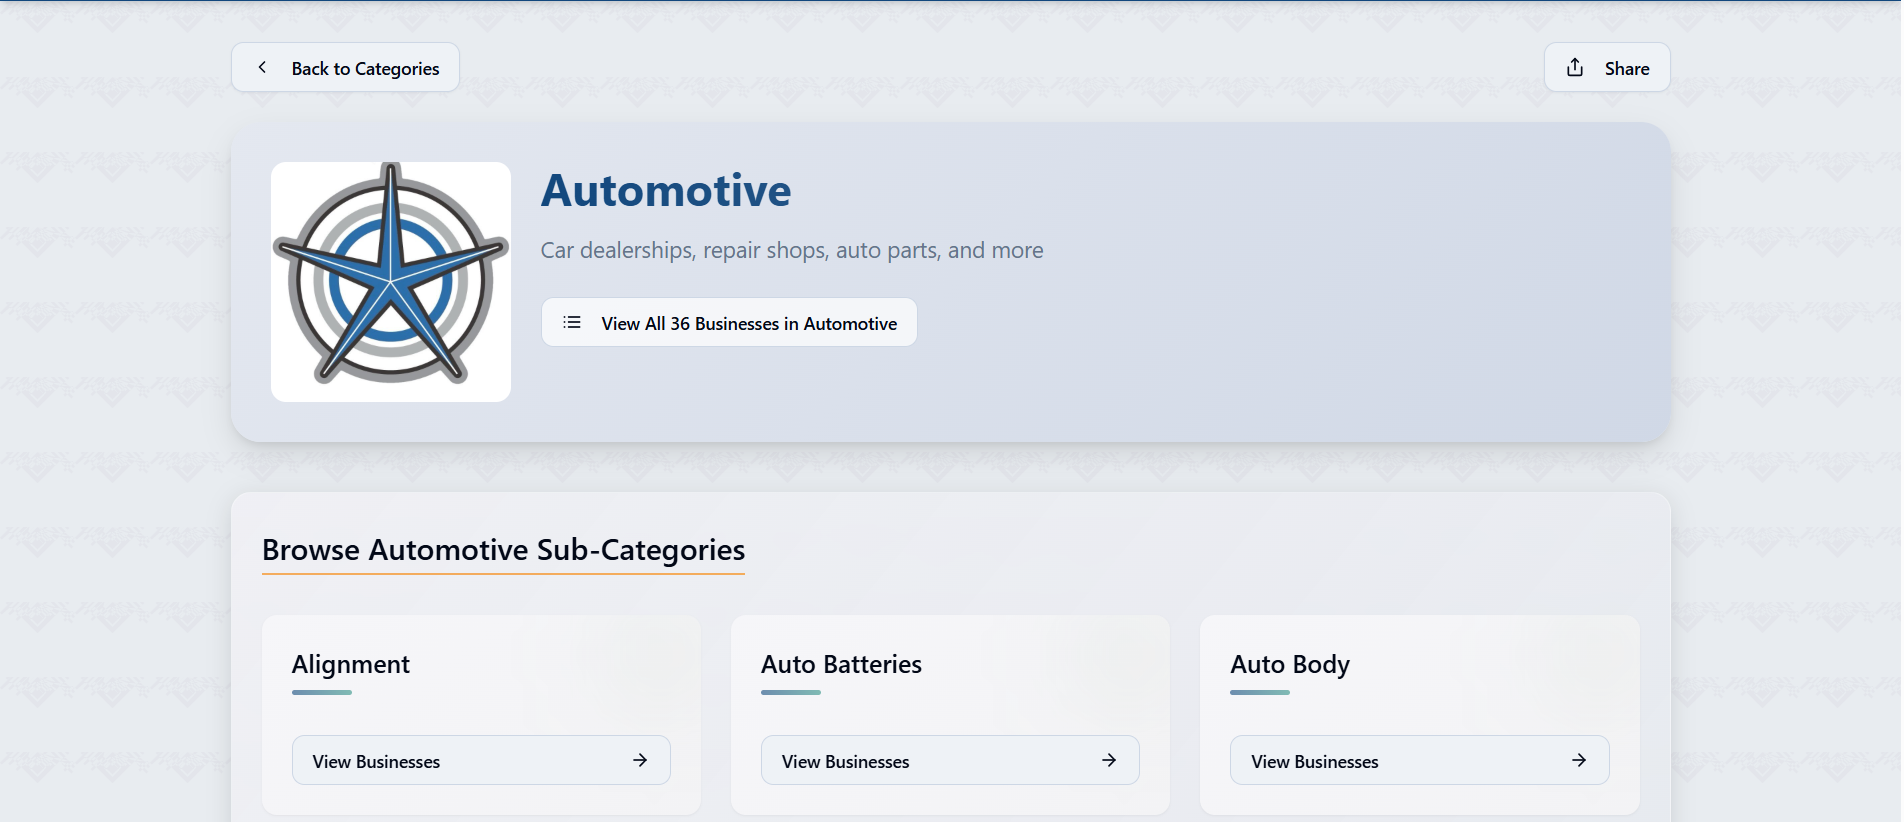This screenshot has width=1904, height=822.
Task: Select the Auto Body sub-category title
Action: click(x=1290, y=665)
